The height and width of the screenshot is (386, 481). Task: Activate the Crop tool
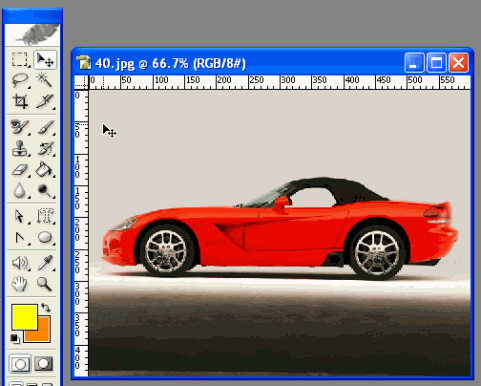click(20, 101)
